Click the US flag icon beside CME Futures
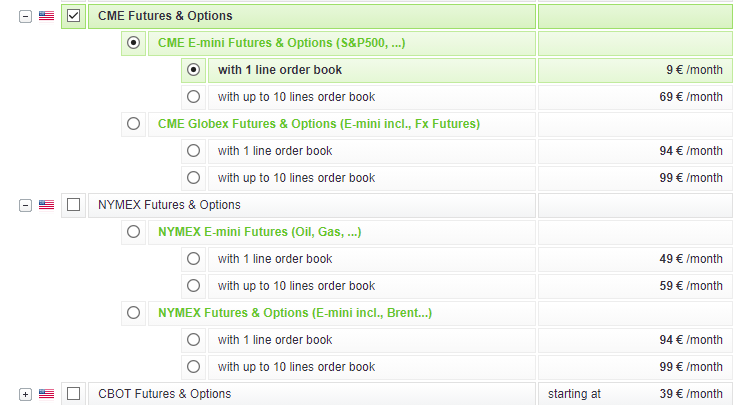 pos(46,16)
